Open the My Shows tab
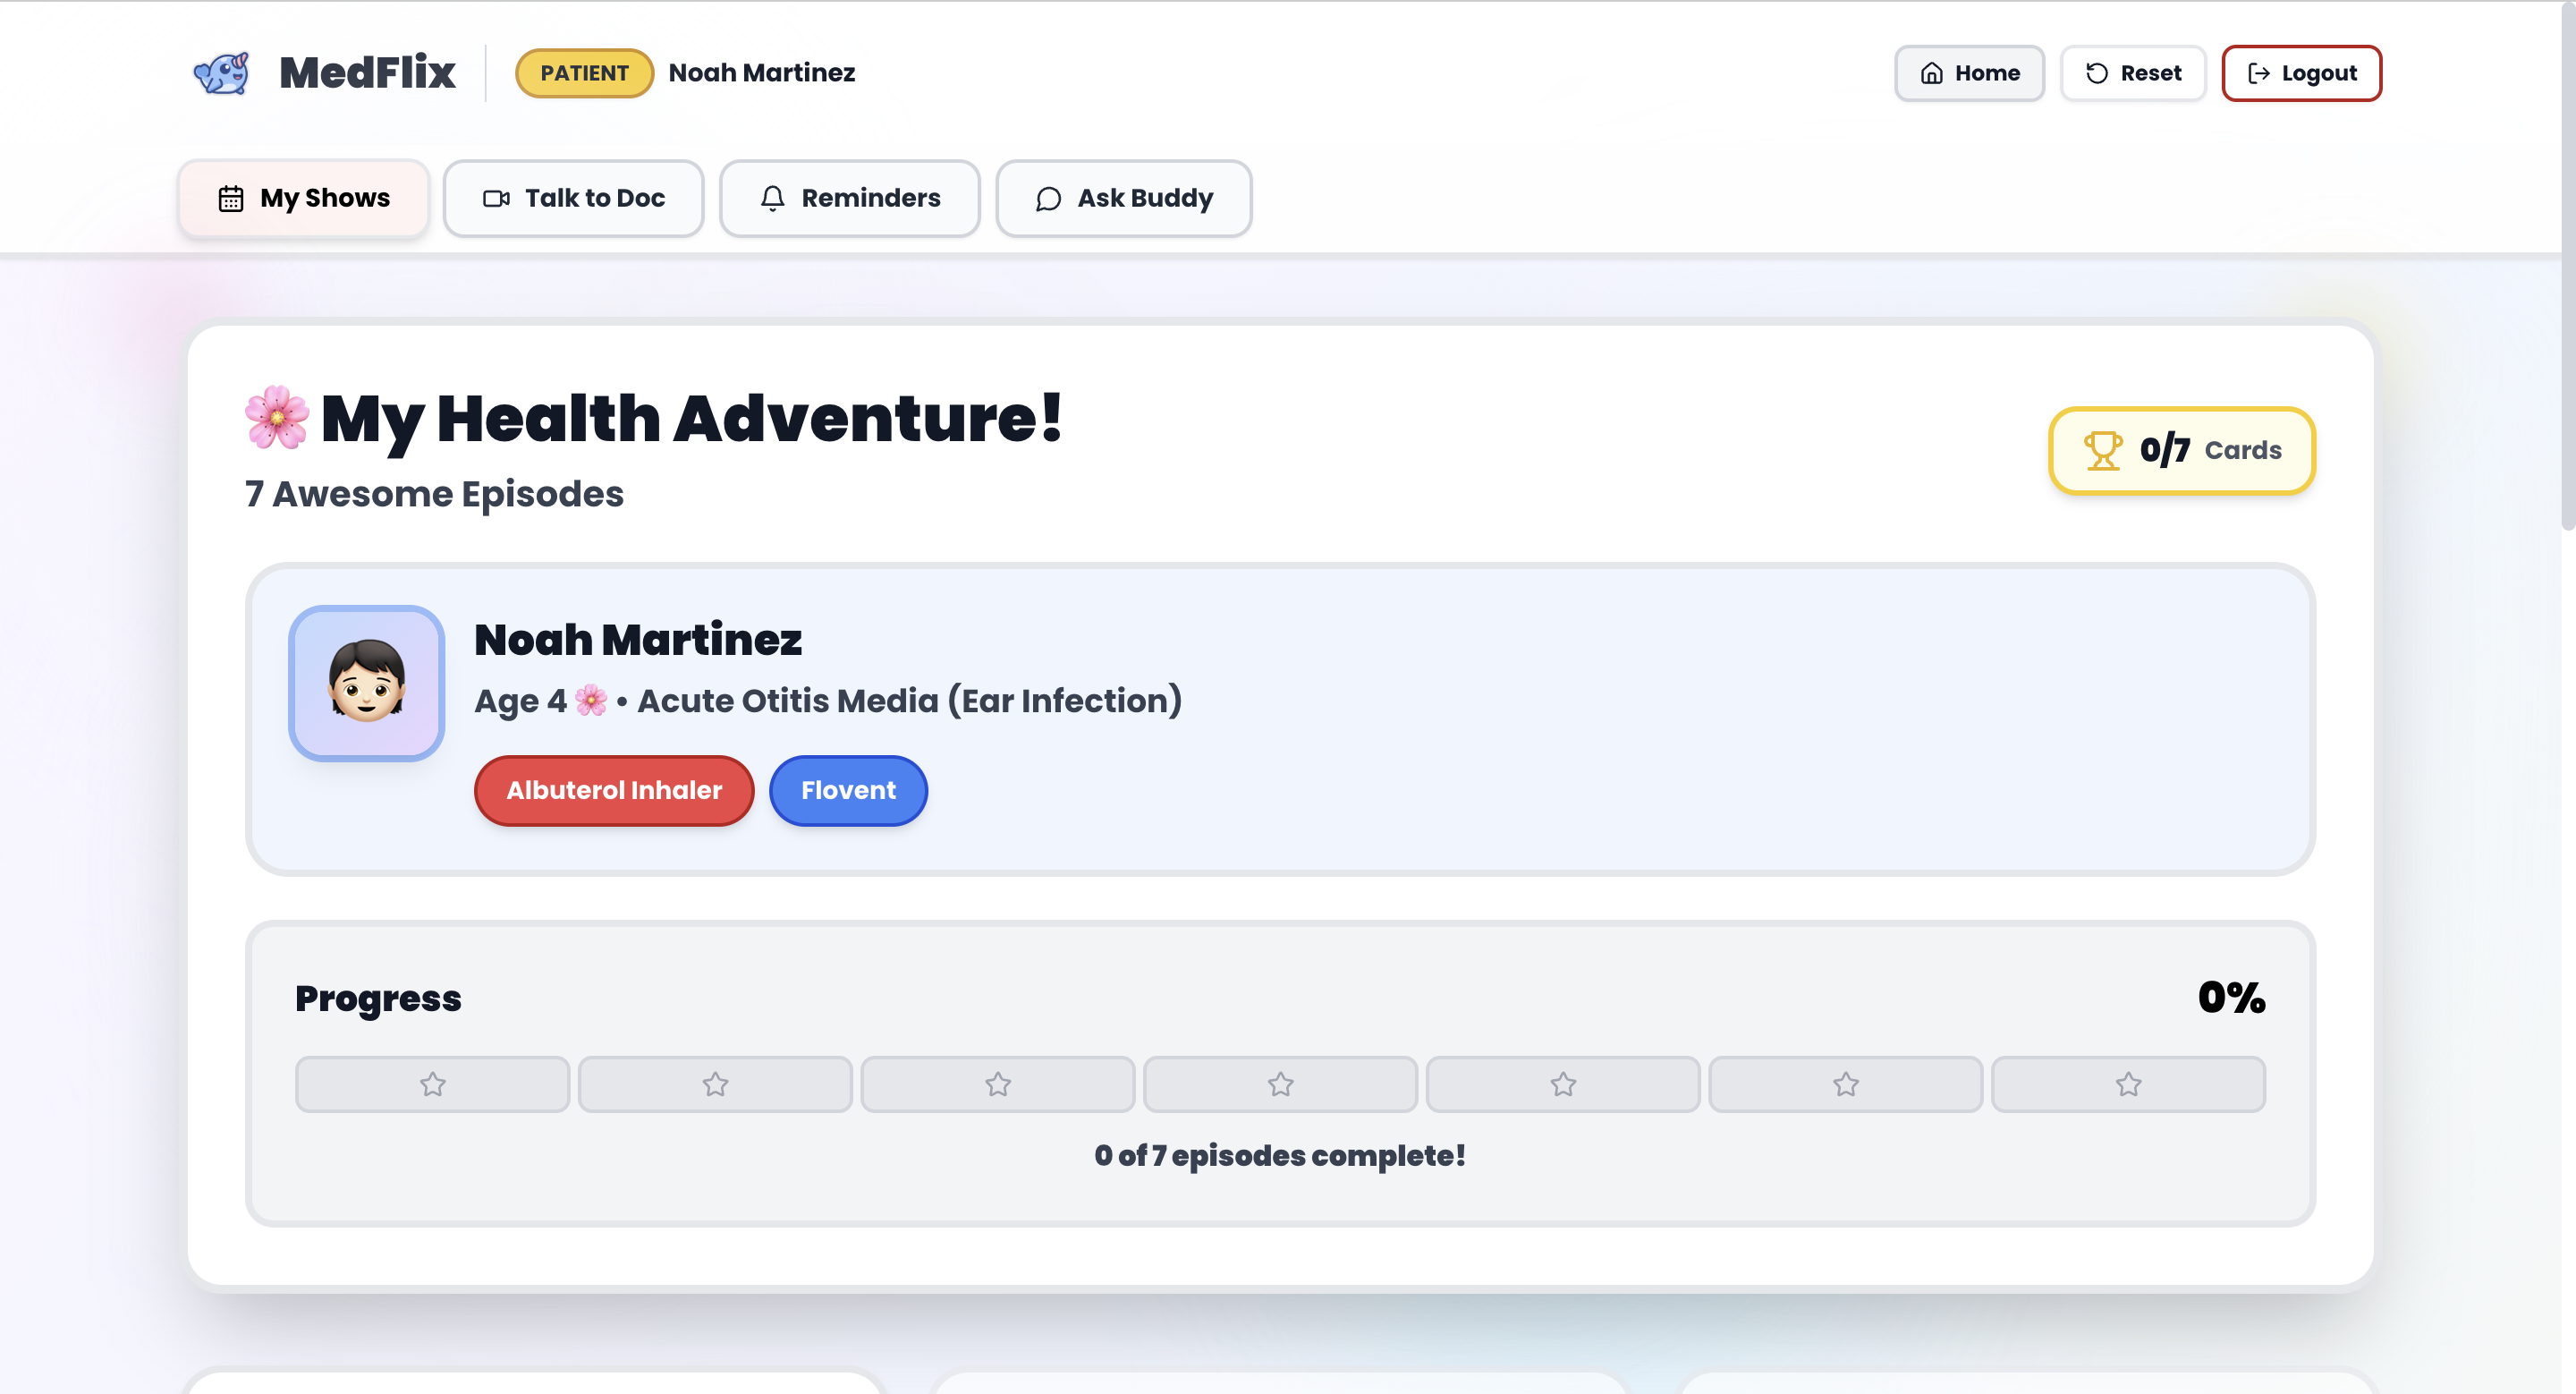 click(x=304, y=198)
